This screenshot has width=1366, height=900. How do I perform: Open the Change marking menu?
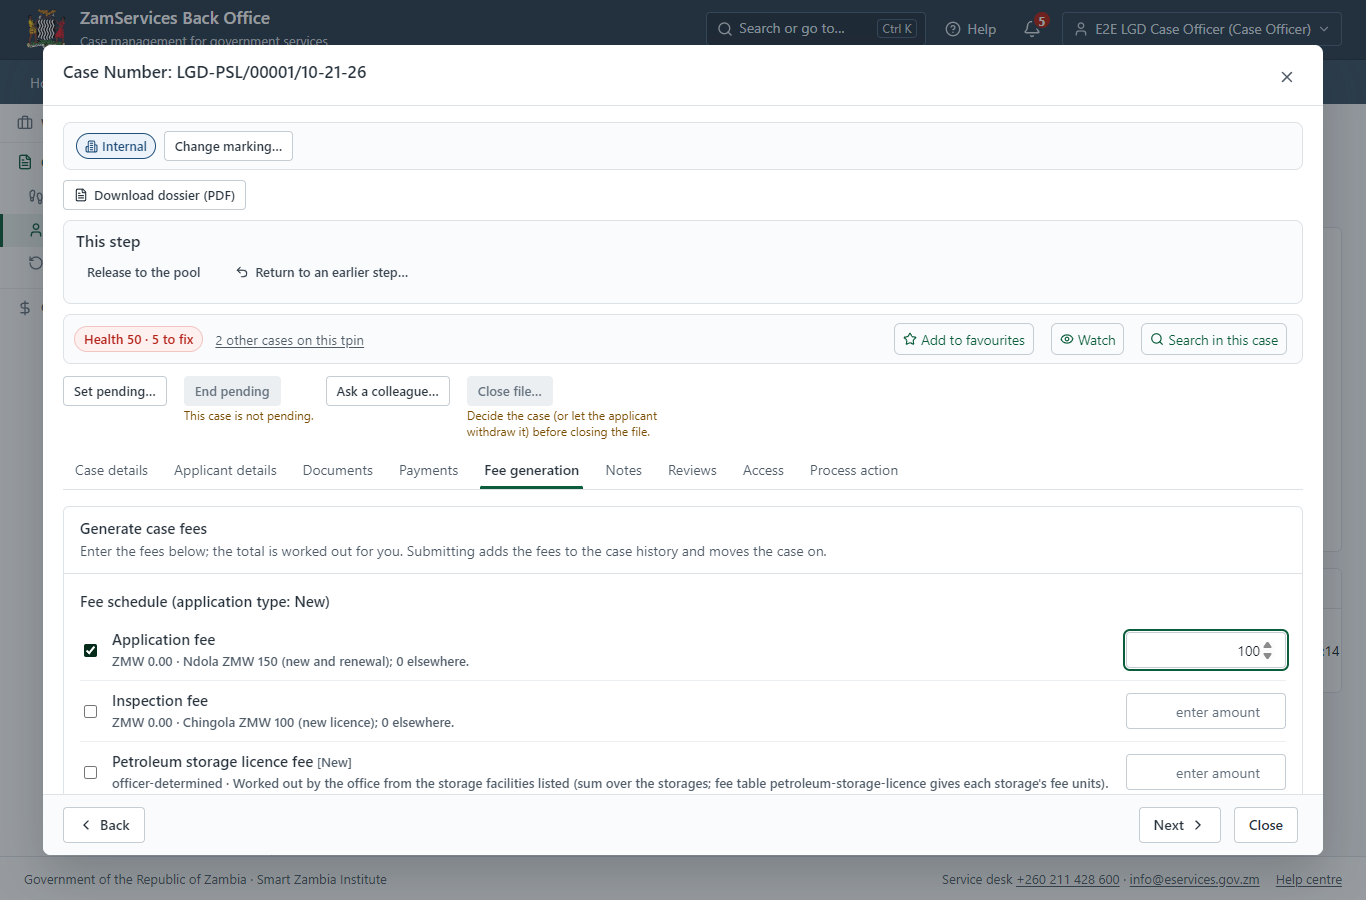pos(228,146)
